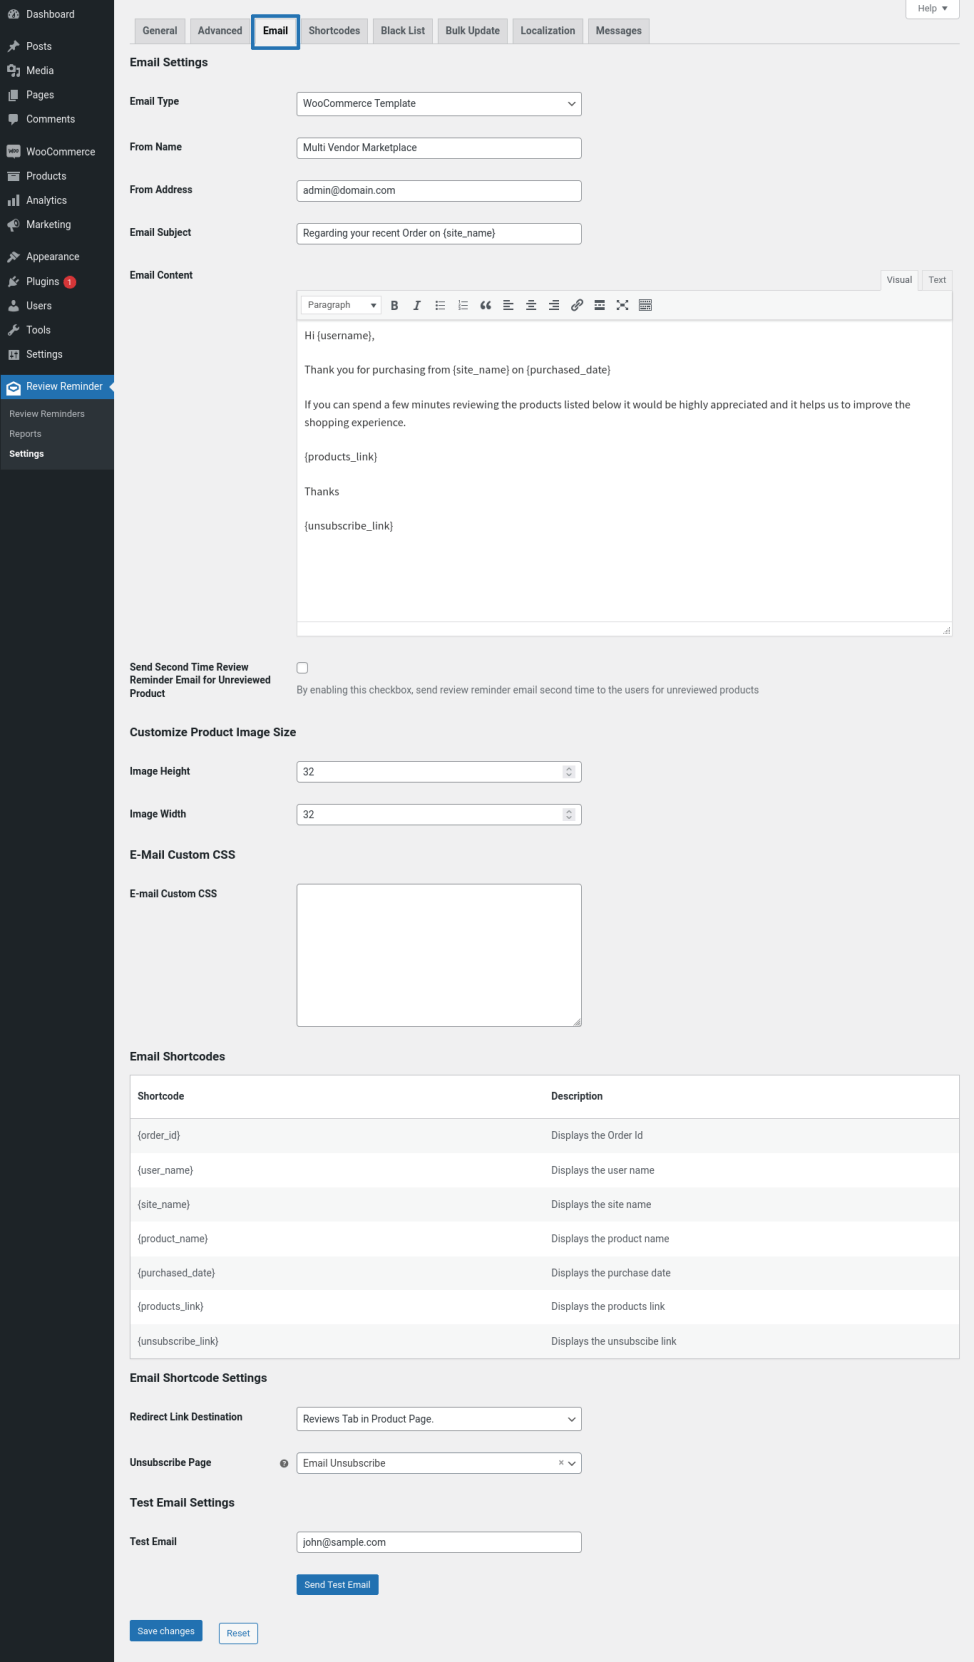Switch to the Messages tab

tap(619, 31)
